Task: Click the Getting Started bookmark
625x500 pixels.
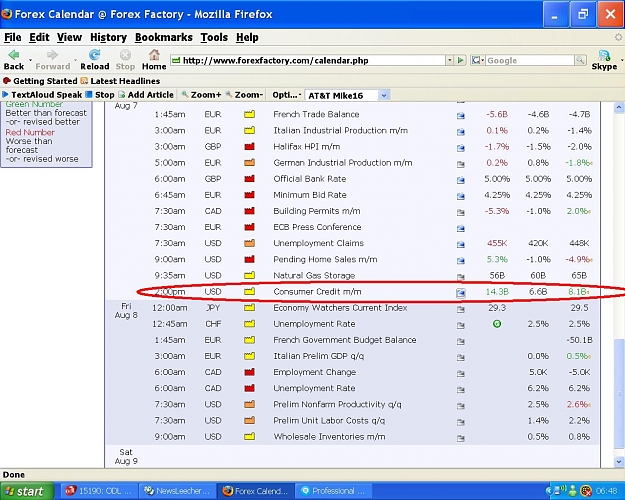Action: 40,81
